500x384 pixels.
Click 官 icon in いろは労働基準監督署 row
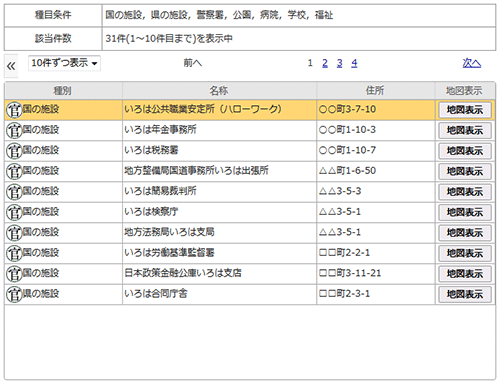pos(14,254)
